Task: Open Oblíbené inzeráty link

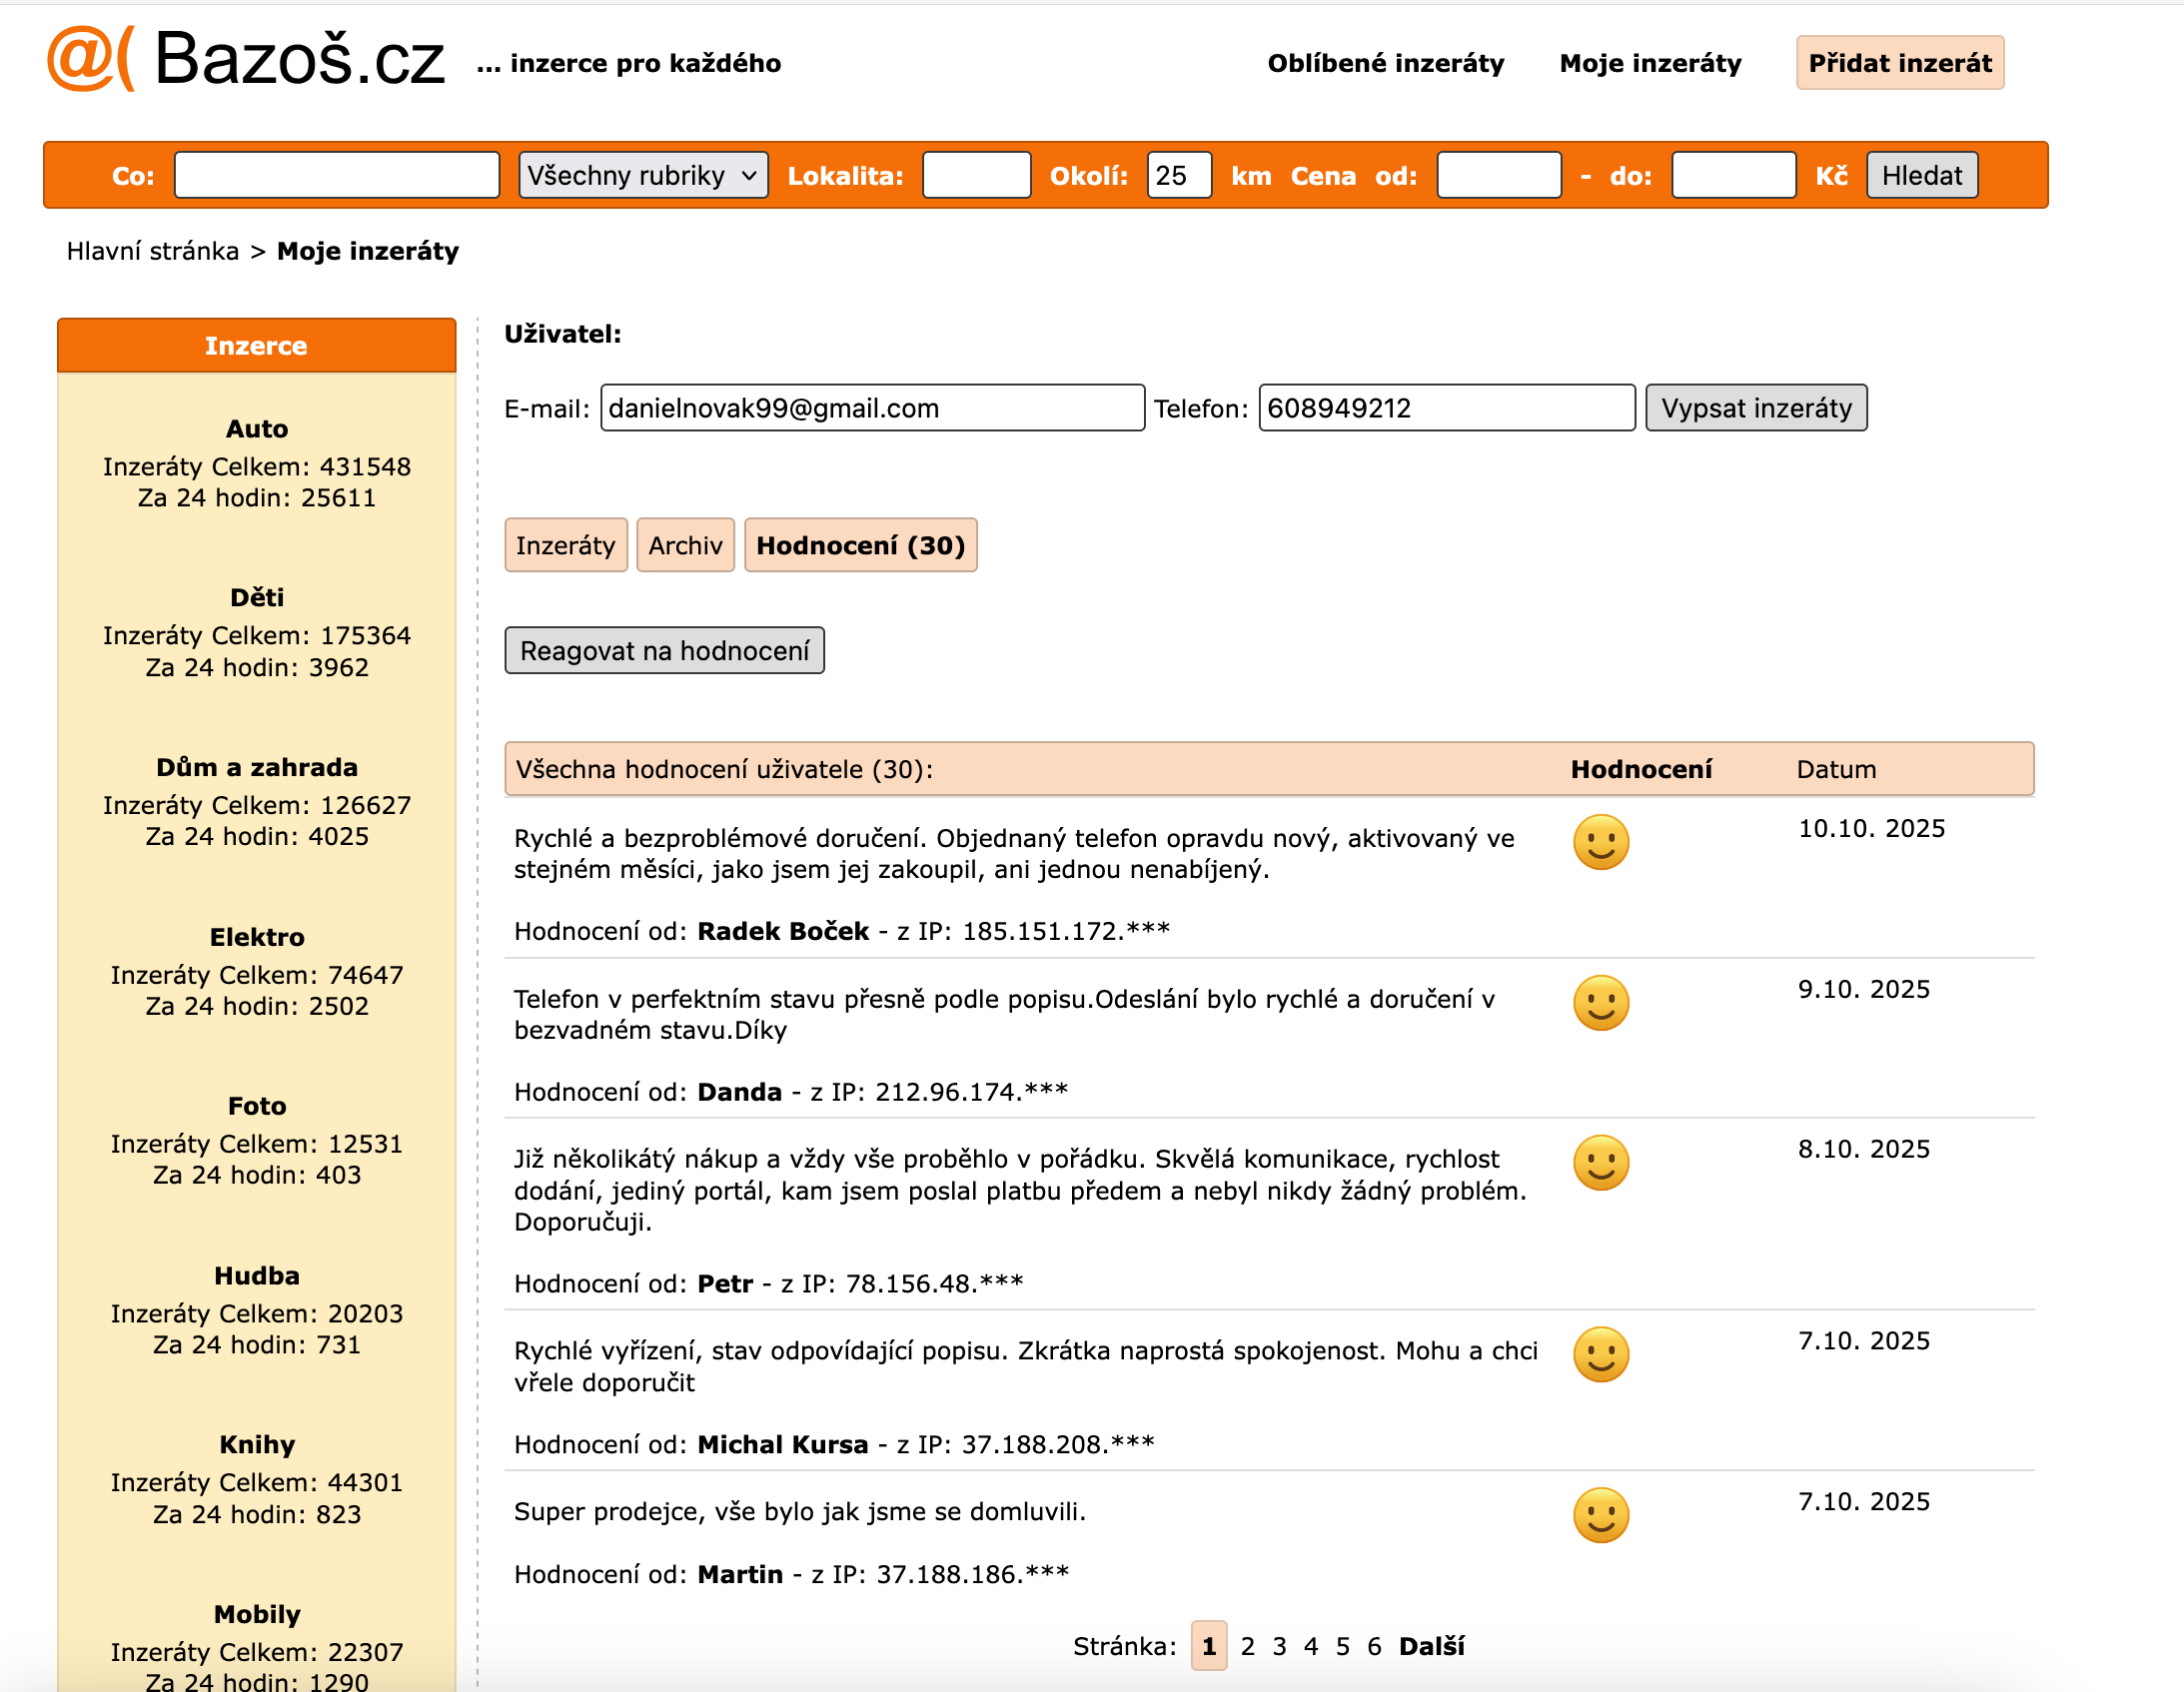Action: [1385, 63]
